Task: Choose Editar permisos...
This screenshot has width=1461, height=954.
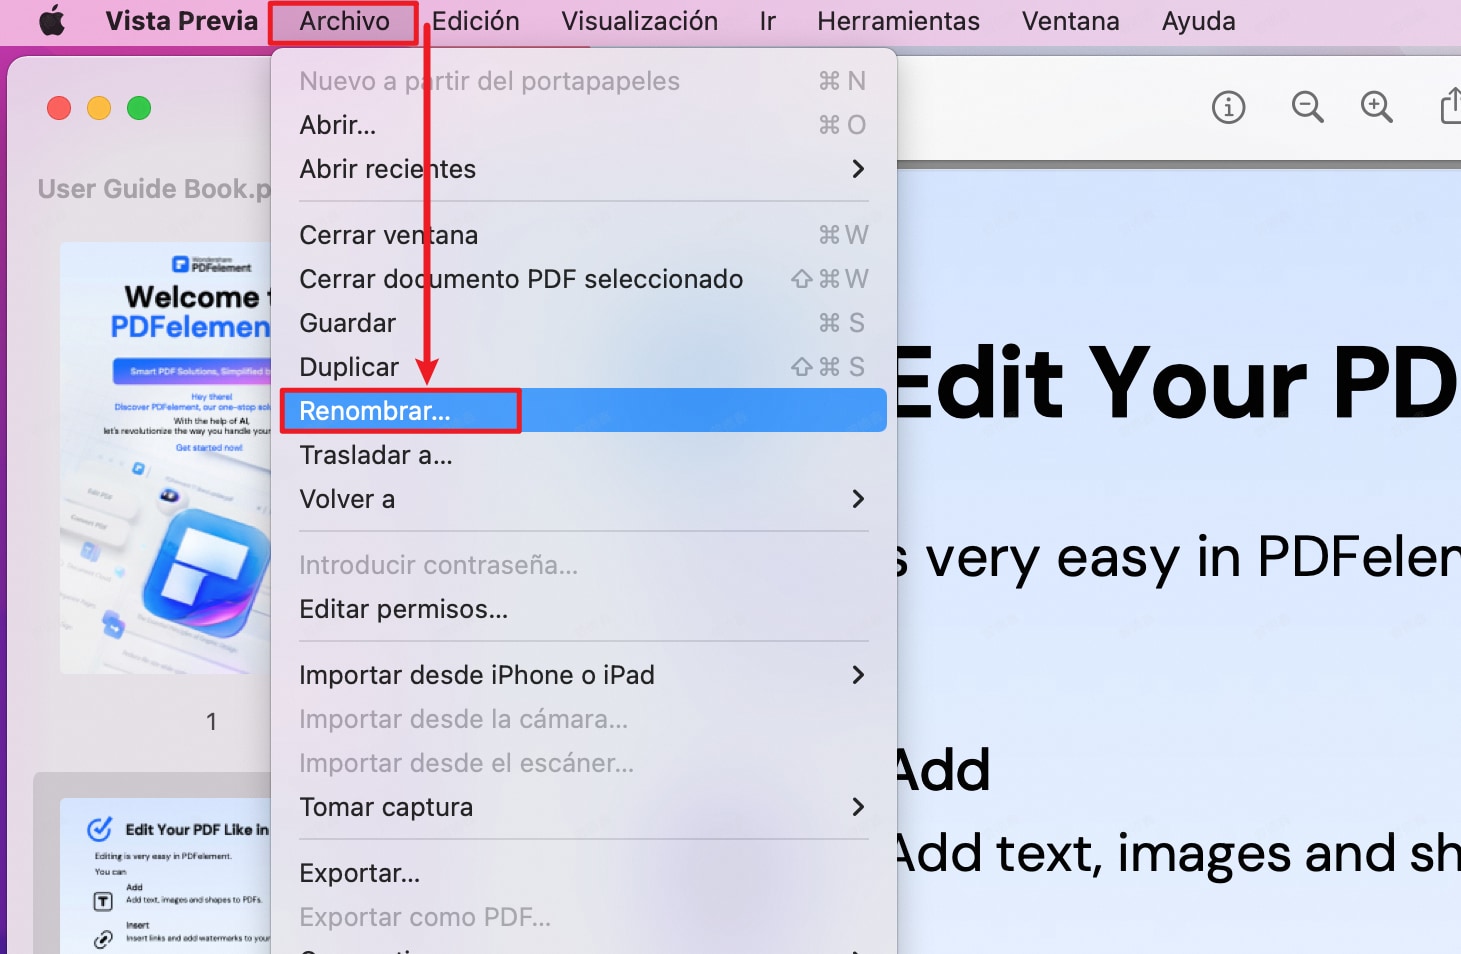Action: (583, 609)
